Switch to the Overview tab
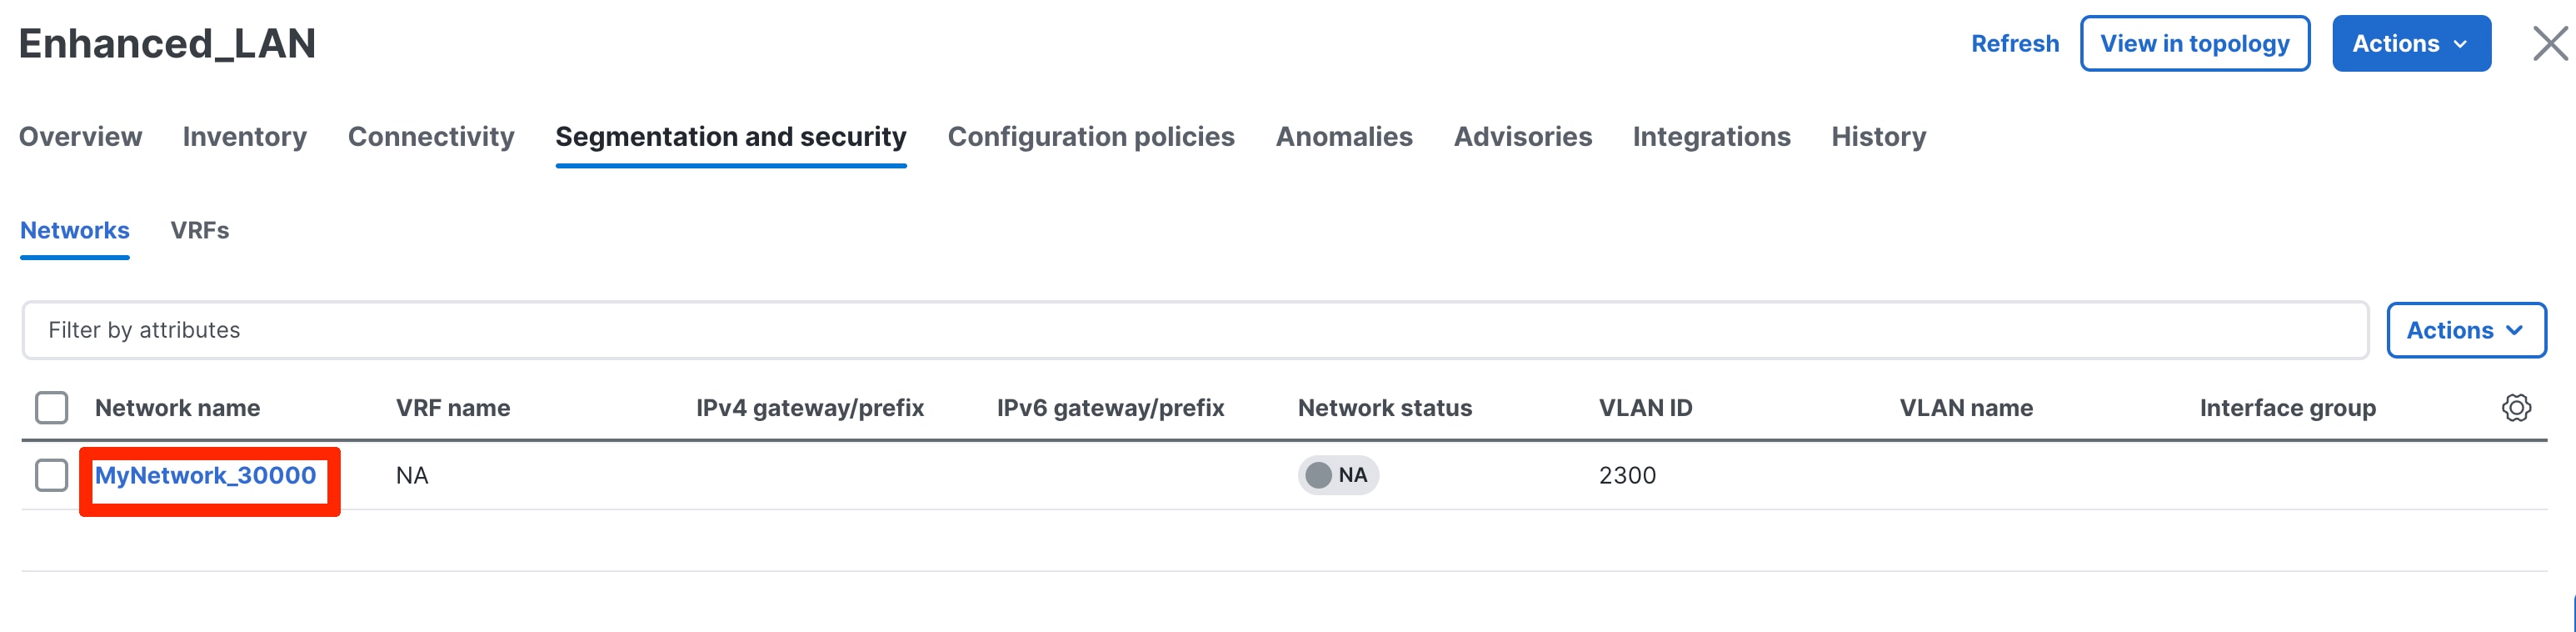Image resolution: width=2576 pixels, height=632 pixels. click(80, 137)
